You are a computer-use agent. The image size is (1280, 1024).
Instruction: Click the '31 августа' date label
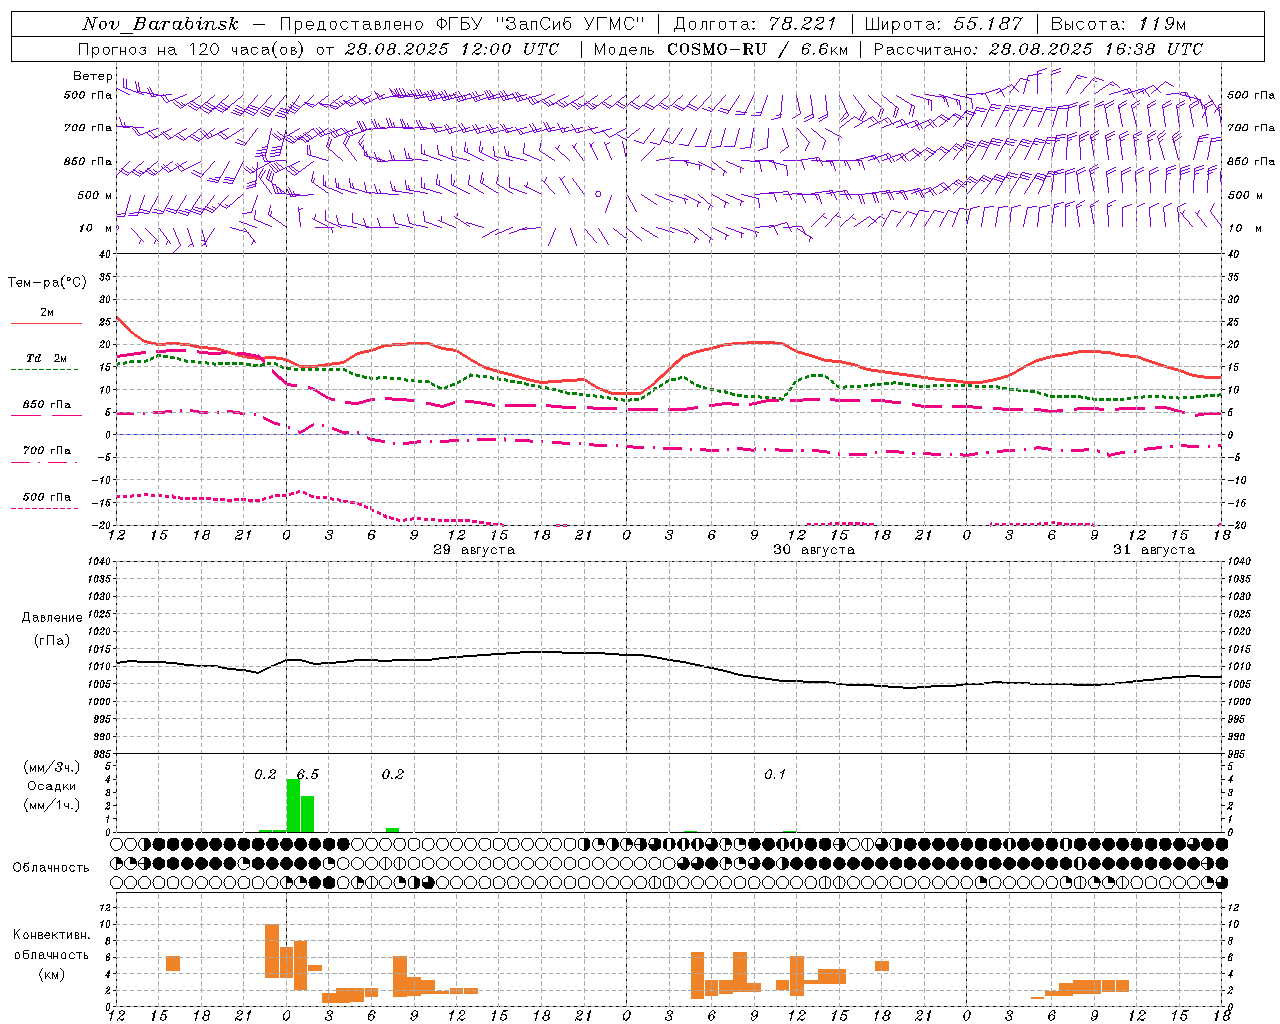click(x=1154, y=550)
